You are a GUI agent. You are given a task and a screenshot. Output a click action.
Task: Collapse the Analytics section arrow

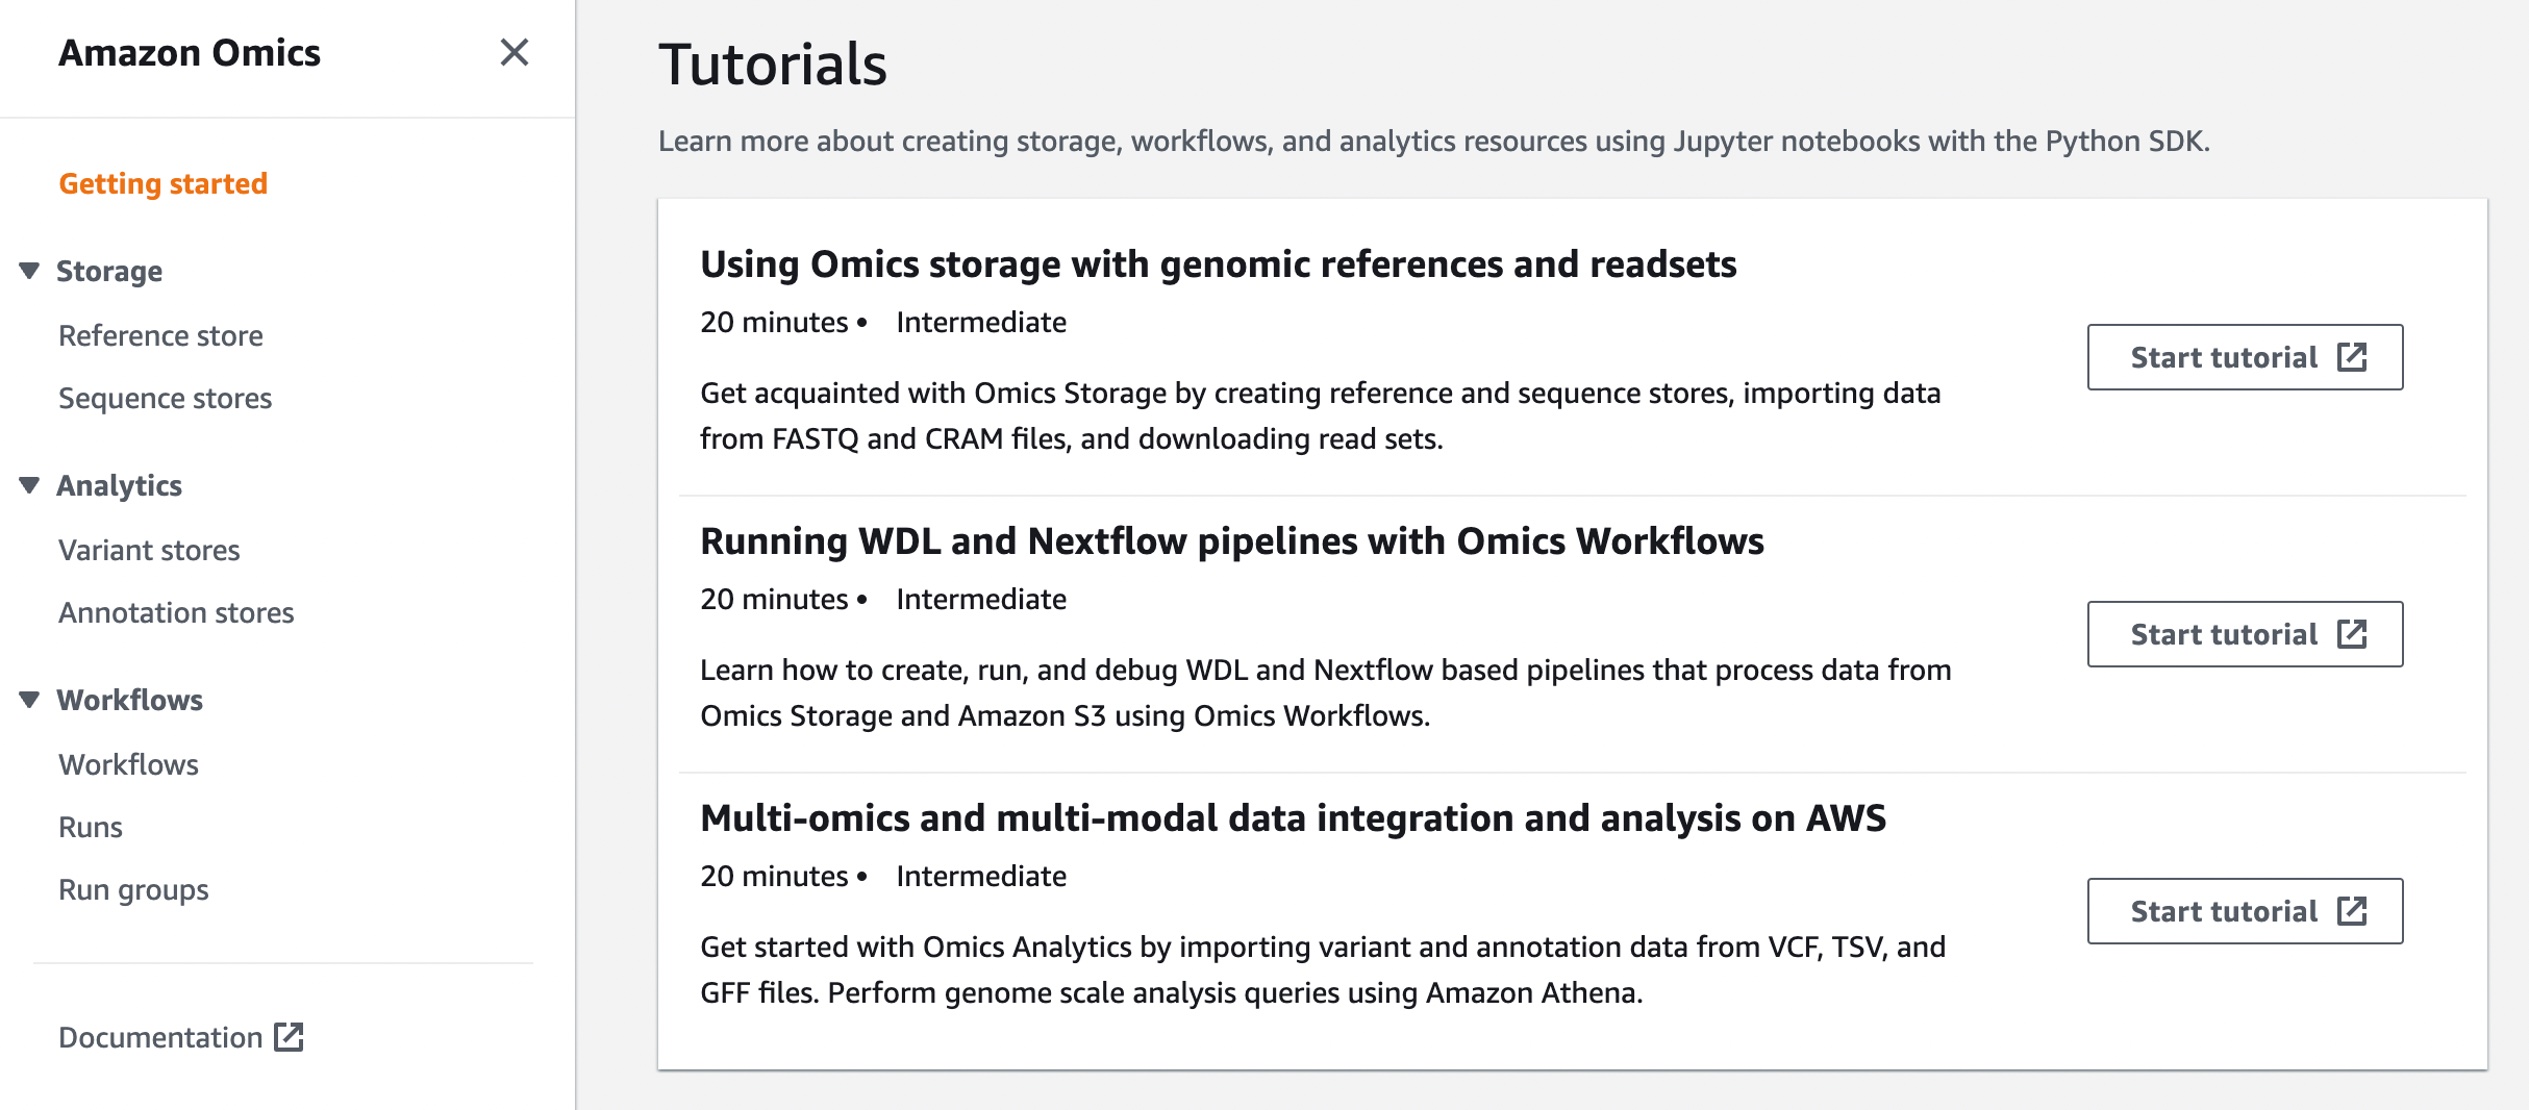[29, 485]
